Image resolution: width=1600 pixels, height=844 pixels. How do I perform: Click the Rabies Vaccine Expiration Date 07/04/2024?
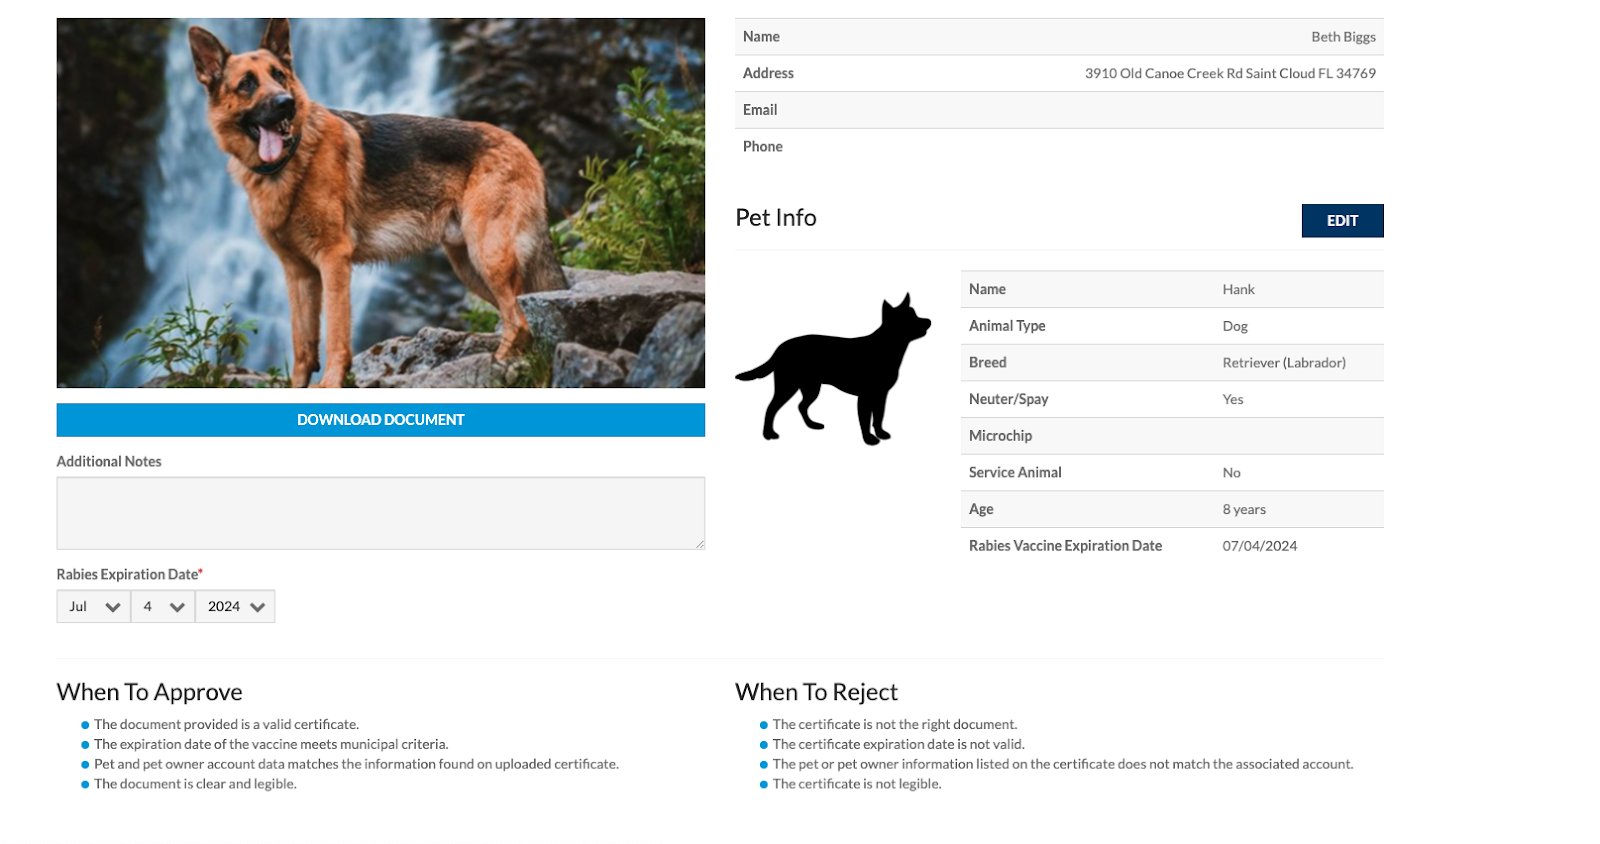tap(1259, 546)
